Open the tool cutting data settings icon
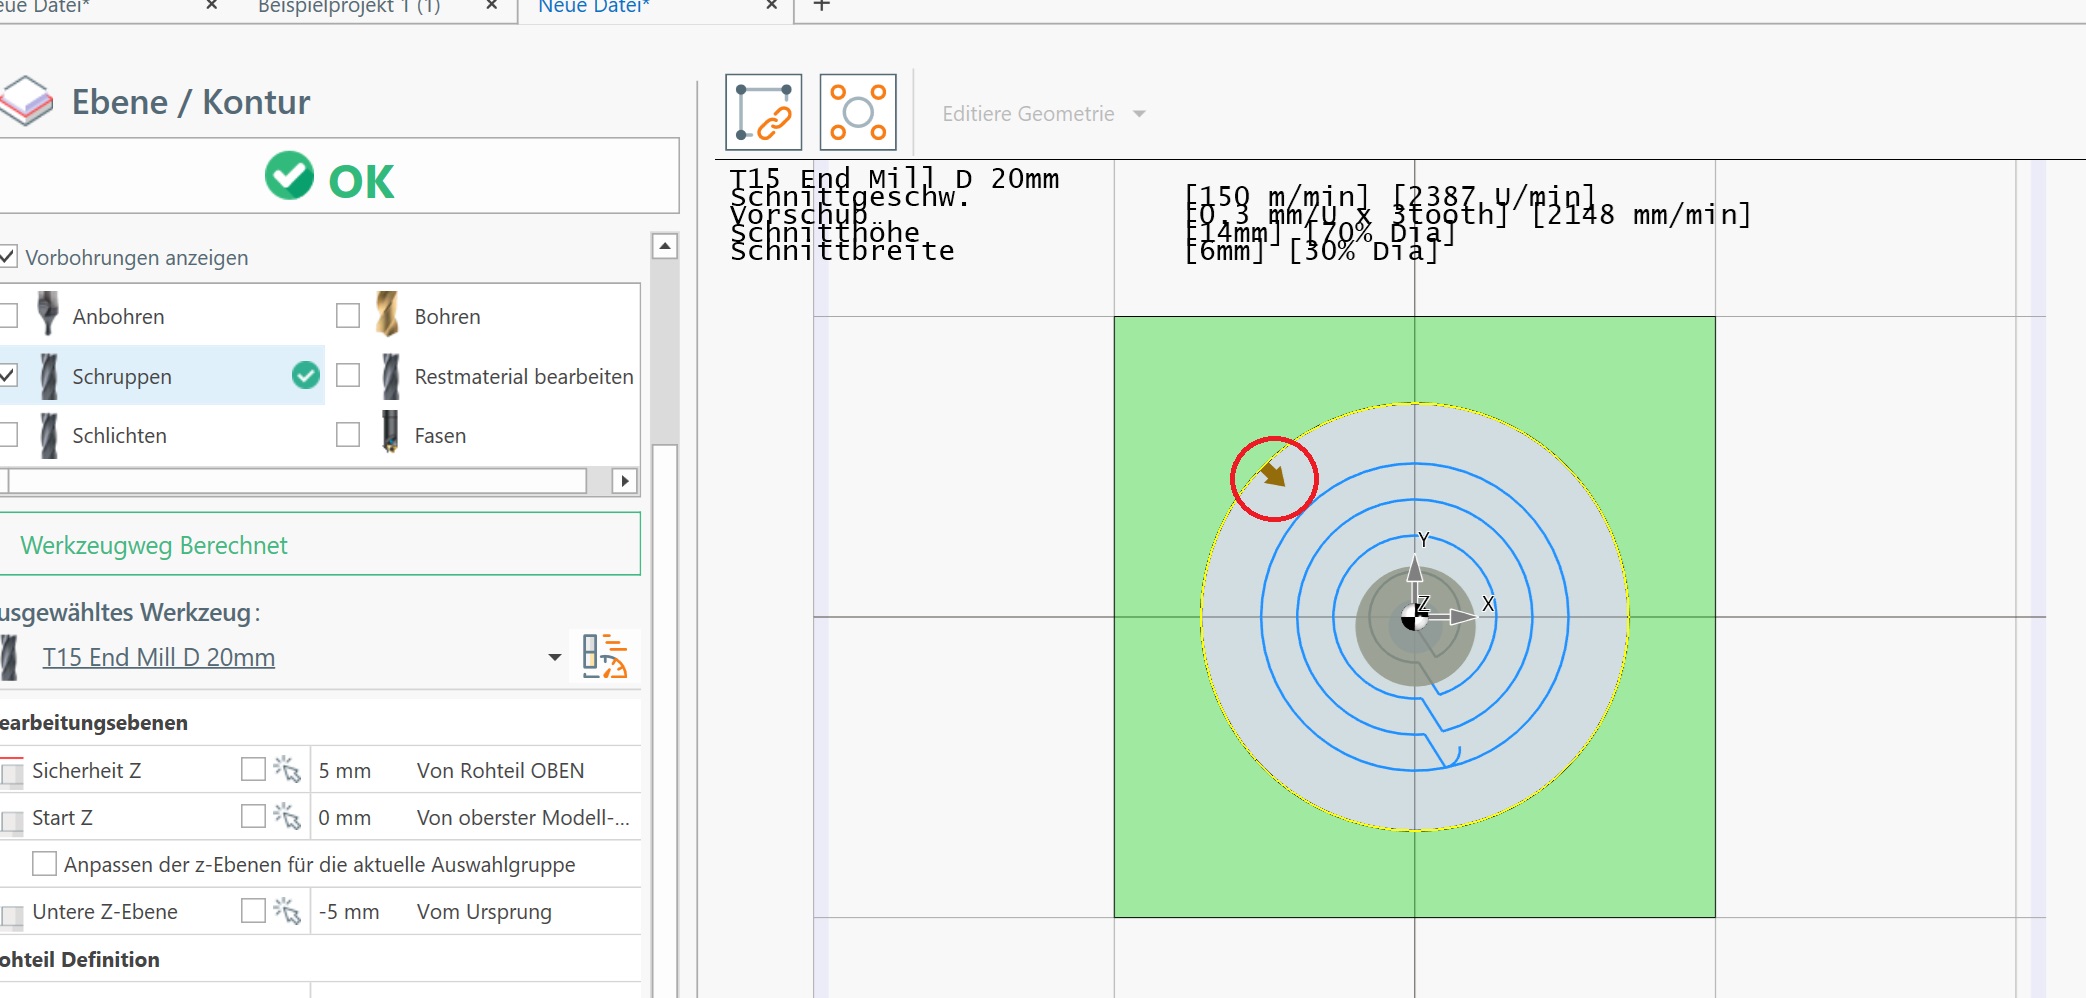The width and height of the screenshot is (2086, 998). (x=604, y=656)
